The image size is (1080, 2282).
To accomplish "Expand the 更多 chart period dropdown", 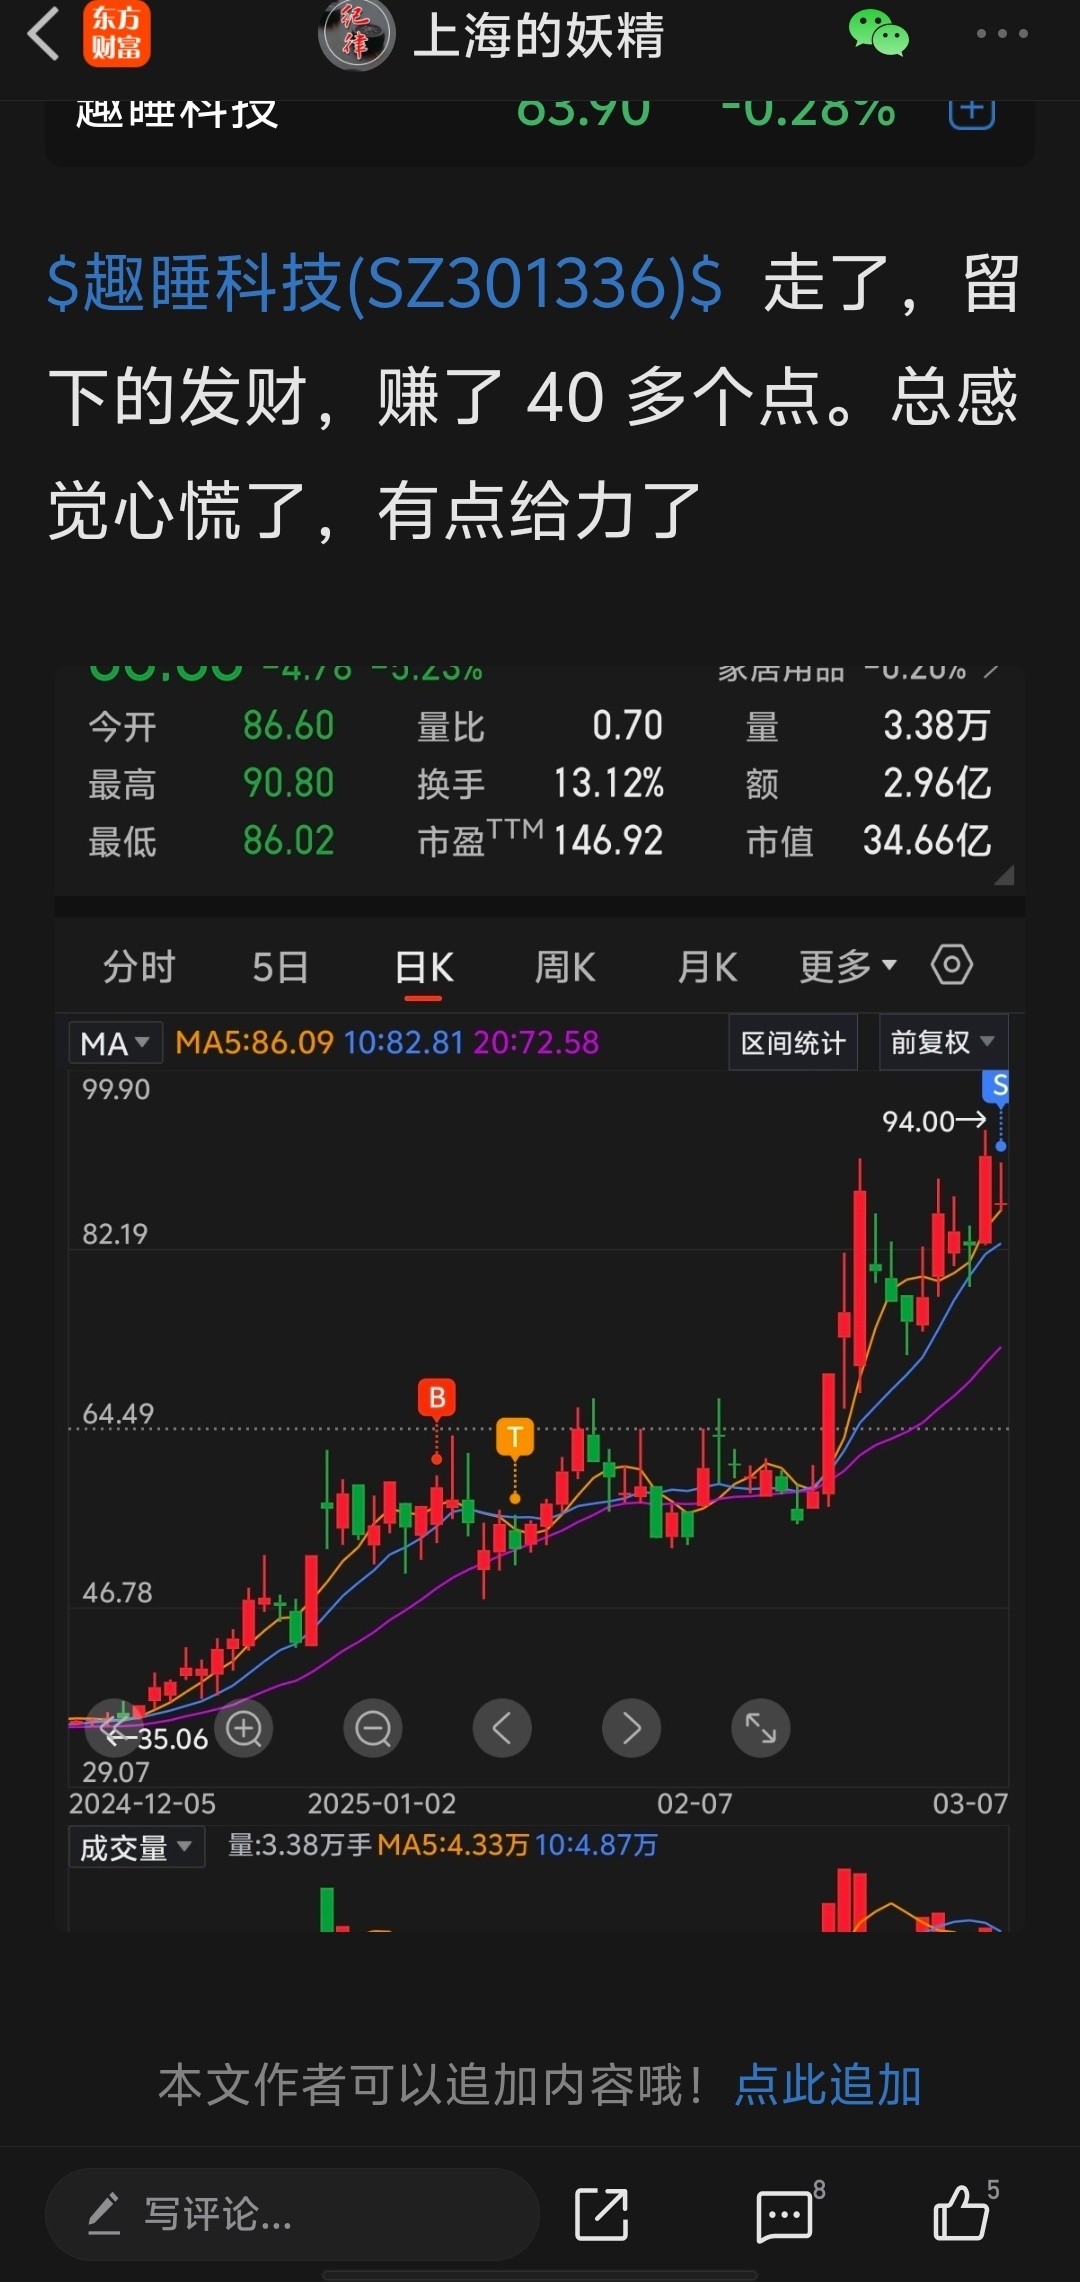I will 848,966.
